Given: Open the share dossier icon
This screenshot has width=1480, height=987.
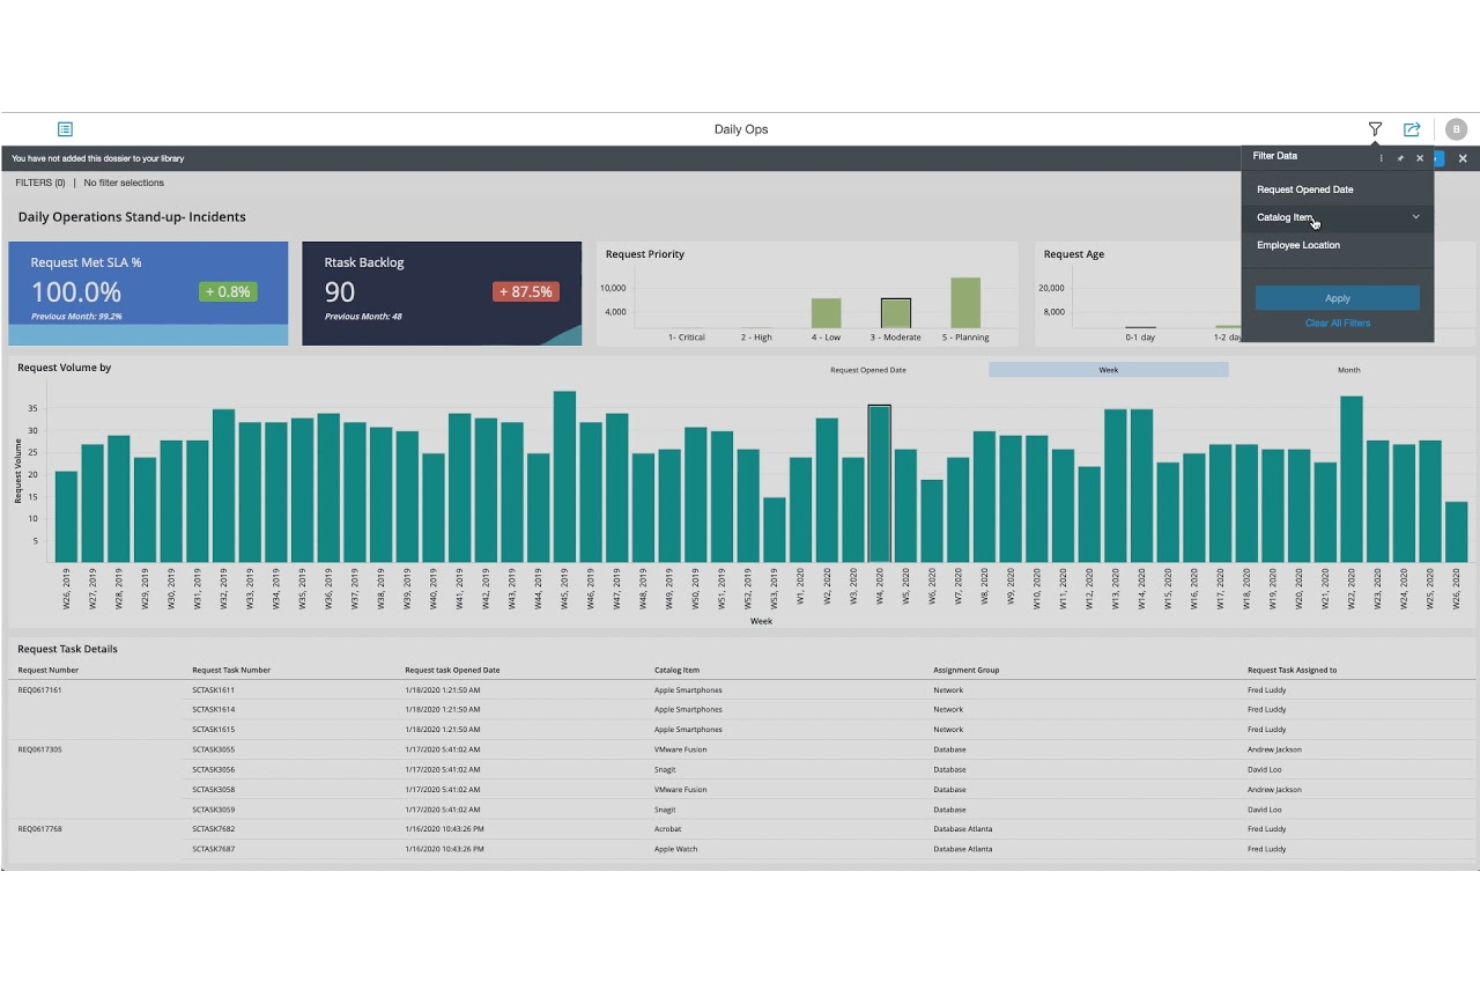Looking at the screenshot, I should pos(1412,128).
